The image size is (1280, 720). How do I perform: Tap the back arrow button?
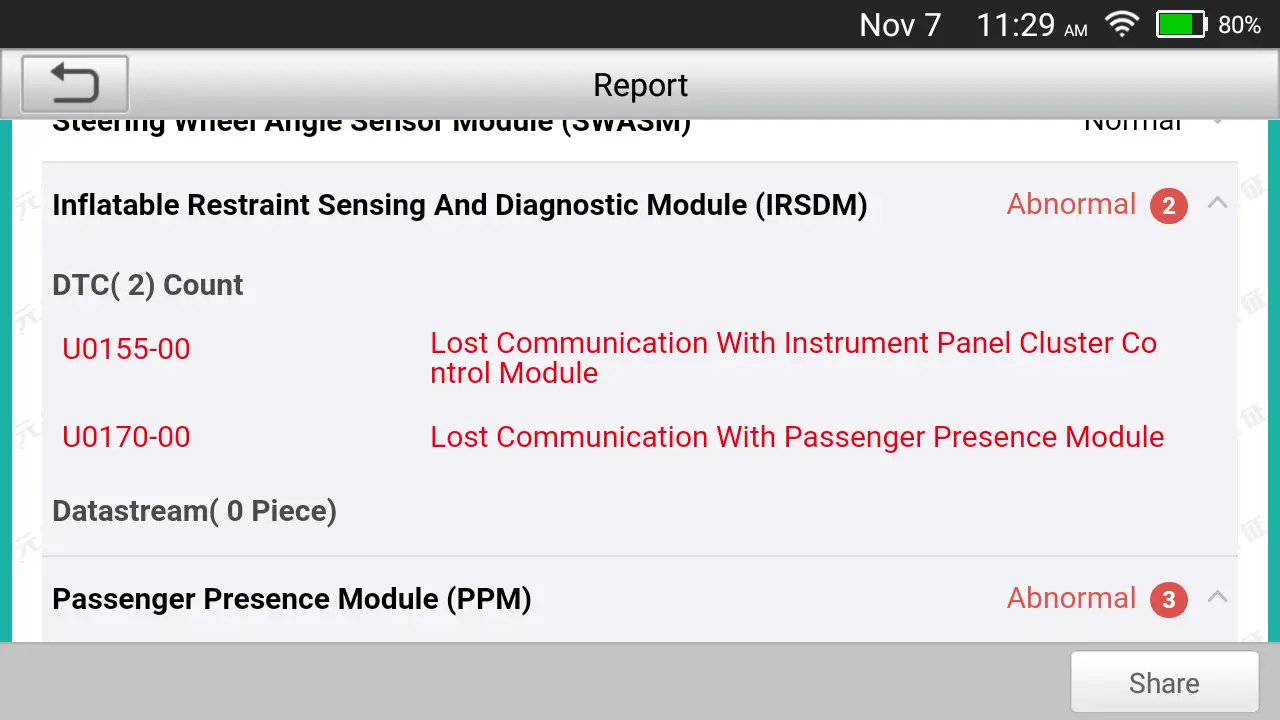click(75, 84)
